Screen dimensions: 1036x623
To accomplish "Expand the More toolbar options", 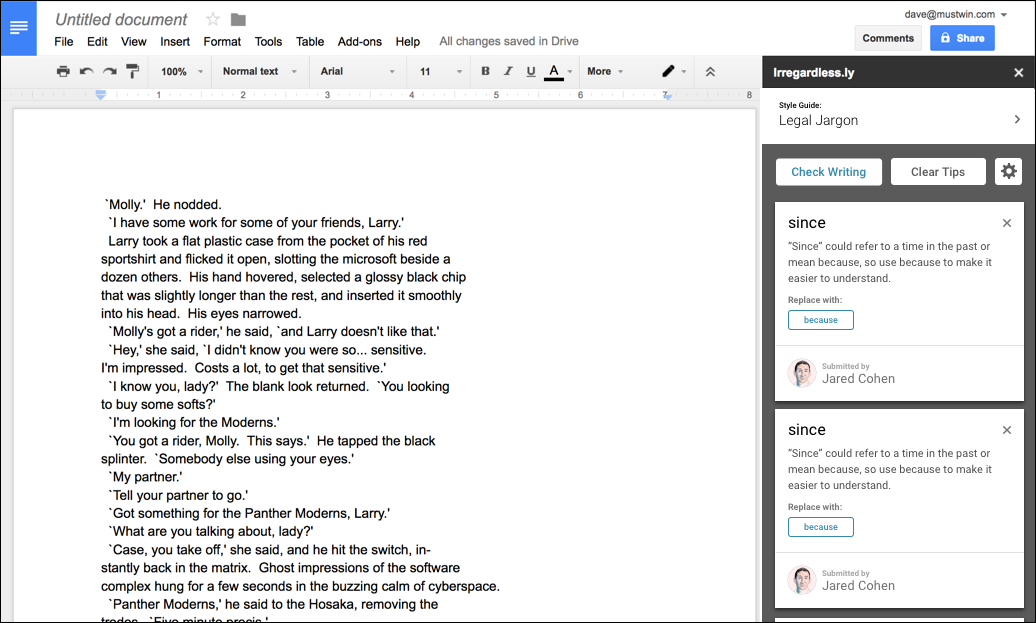I will click(605, 71).
